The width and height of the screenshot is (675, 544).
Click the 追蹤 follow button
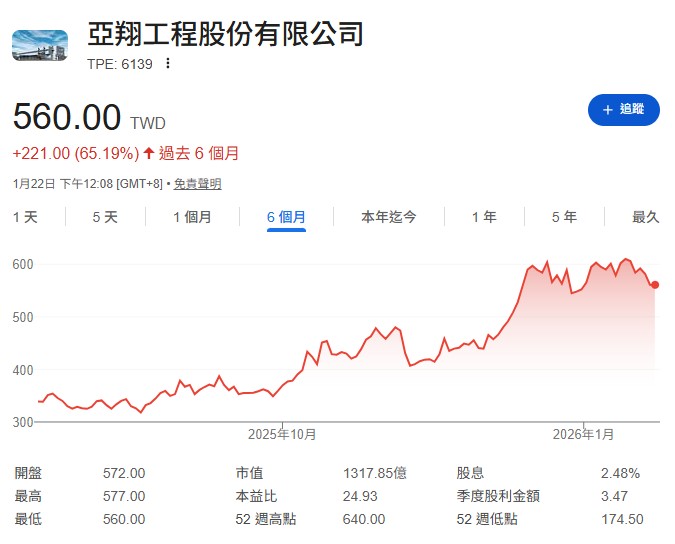point(624,110)
